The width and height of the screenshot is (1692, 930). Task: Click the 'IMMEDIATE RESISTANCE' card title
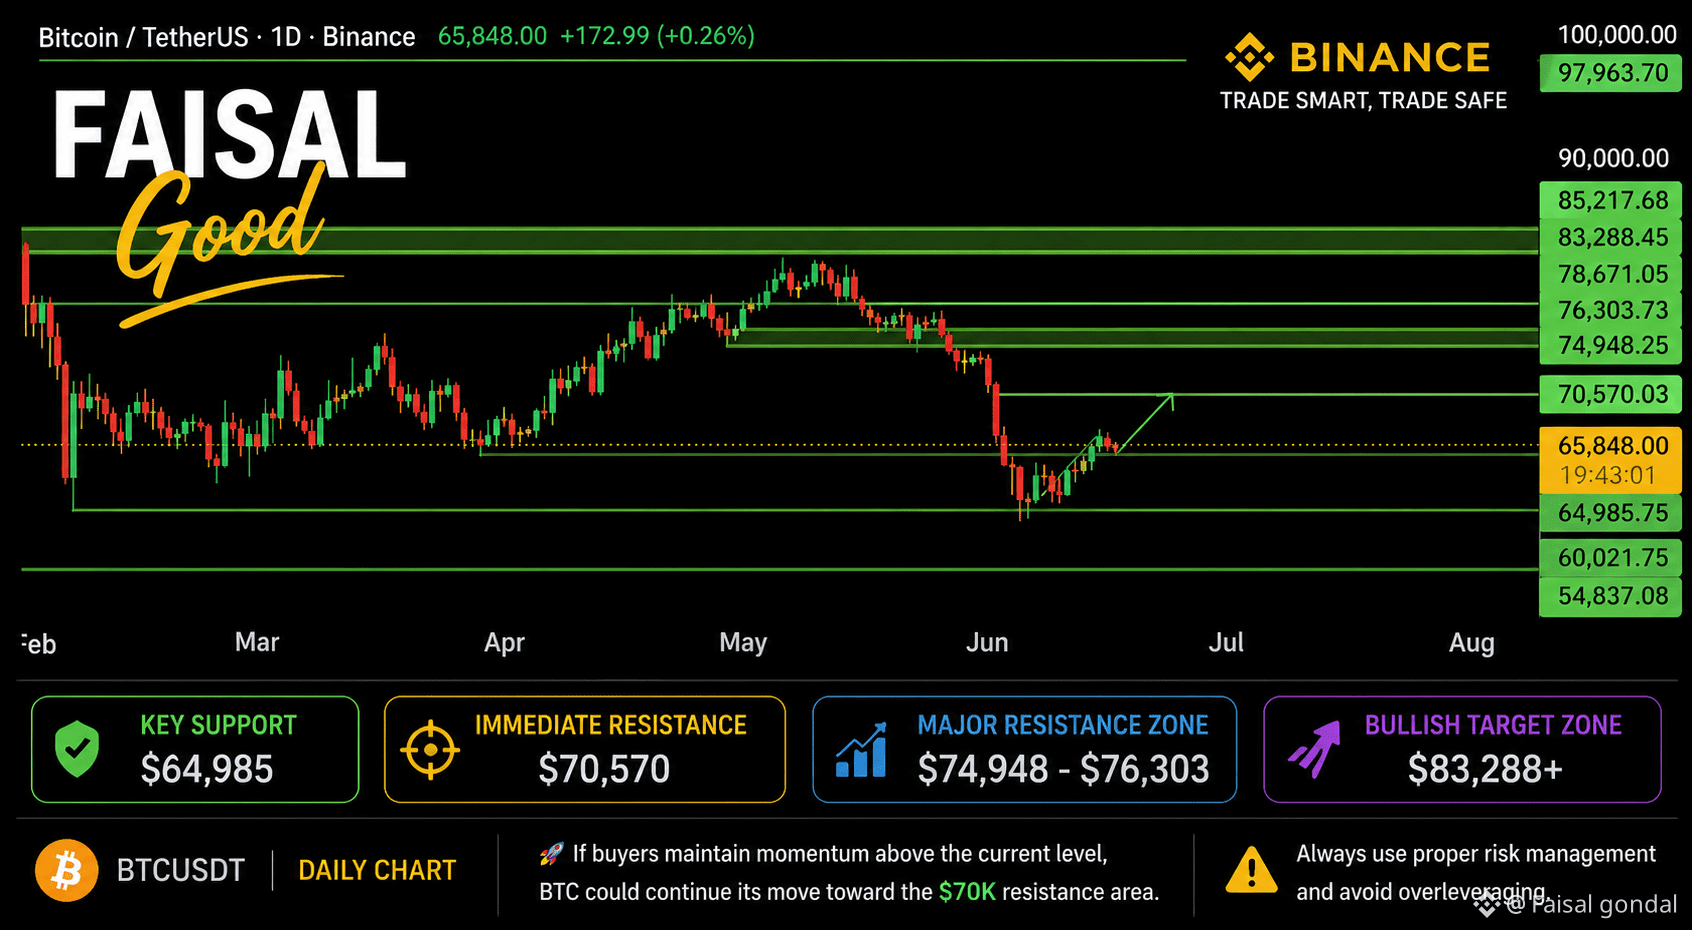tap(611, 725)
